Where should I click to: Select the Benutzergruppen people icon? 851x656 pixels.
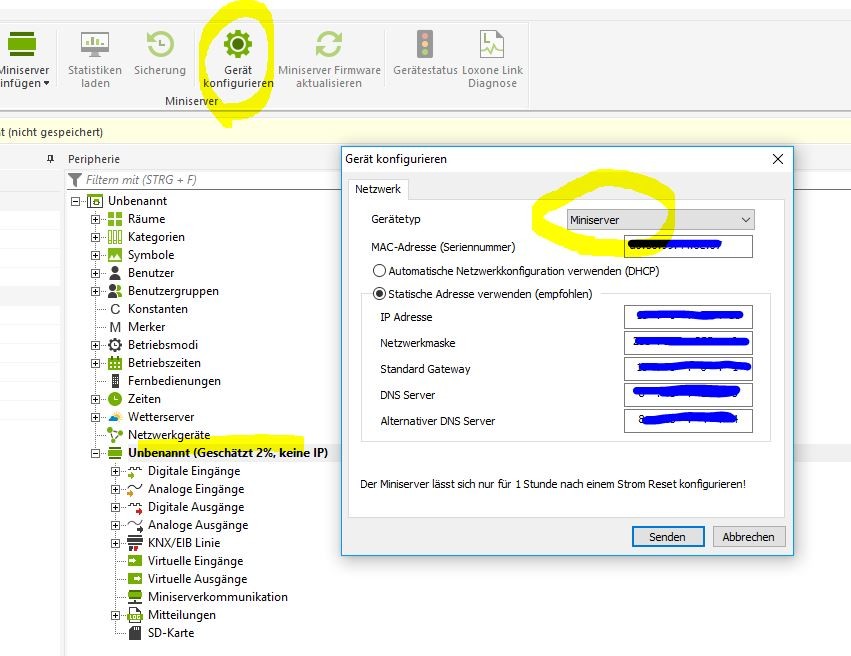(115, 291)
